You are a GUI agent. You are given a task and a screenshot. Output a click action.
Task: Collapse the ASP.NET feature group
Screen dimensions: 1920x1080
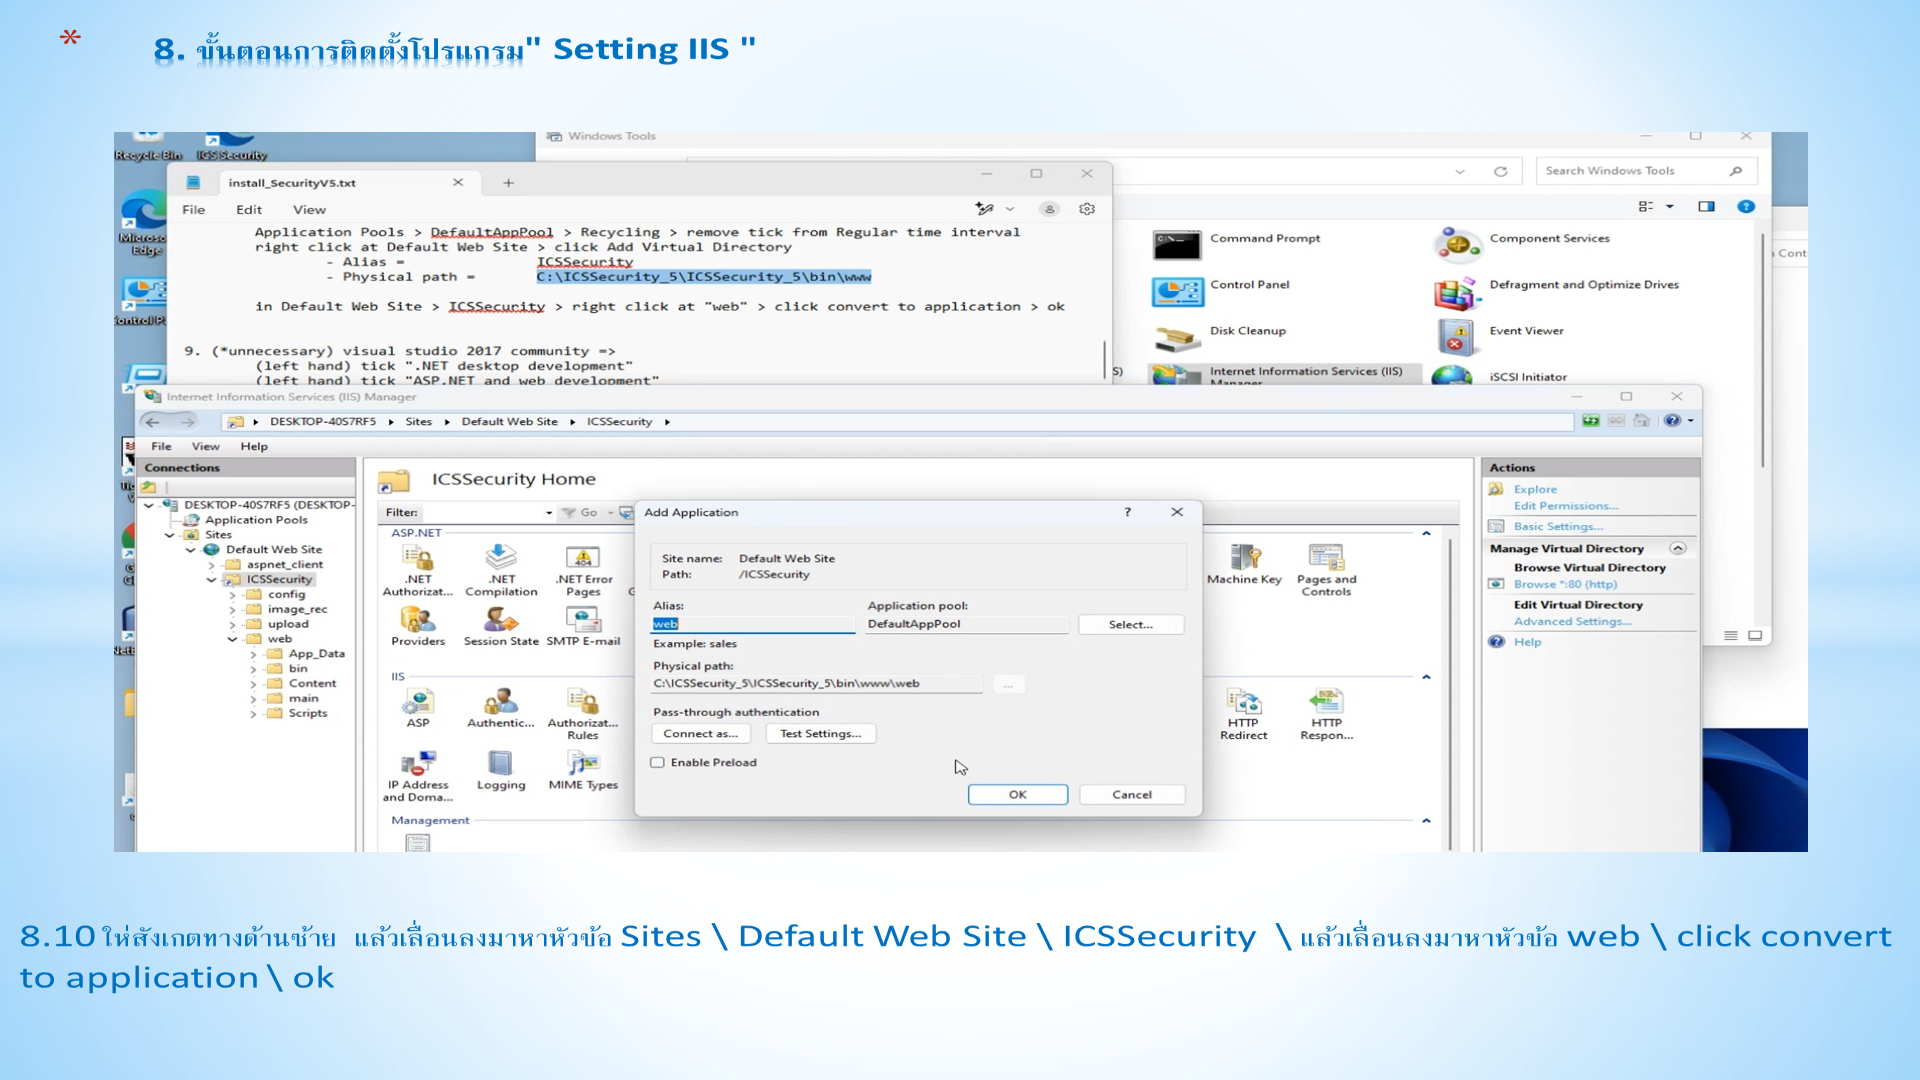pyautogui.click(x=1426, y=533)
